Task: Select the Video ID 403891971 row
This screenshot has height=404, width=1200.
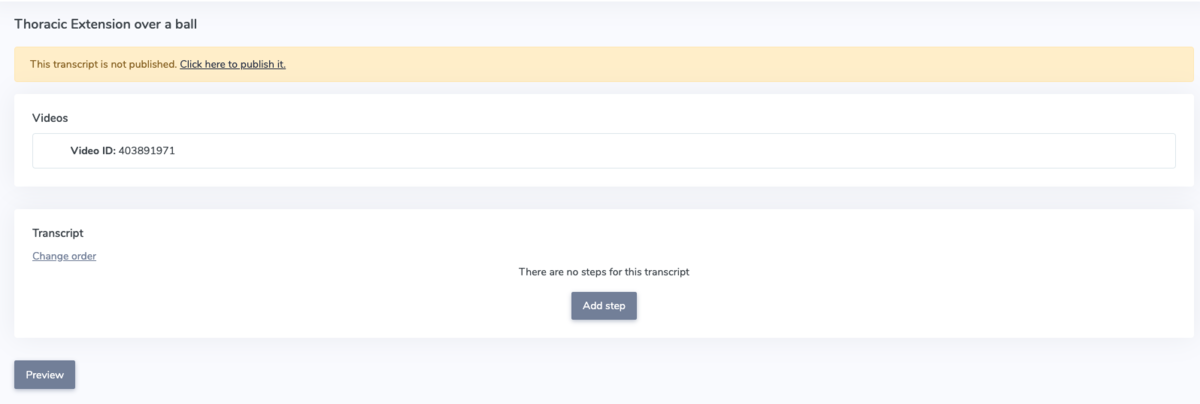Action: [x=604, y=151]
